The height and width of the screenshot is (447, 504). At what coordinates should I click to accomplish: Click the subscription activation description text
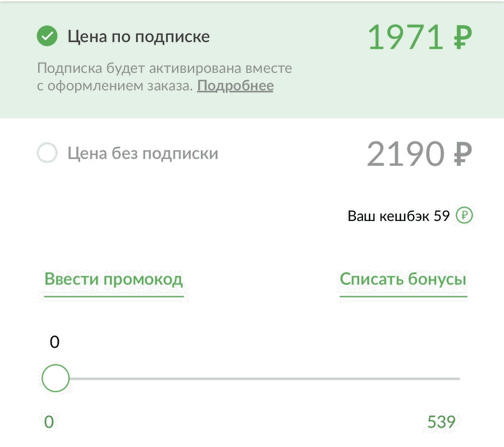point(164,77)
